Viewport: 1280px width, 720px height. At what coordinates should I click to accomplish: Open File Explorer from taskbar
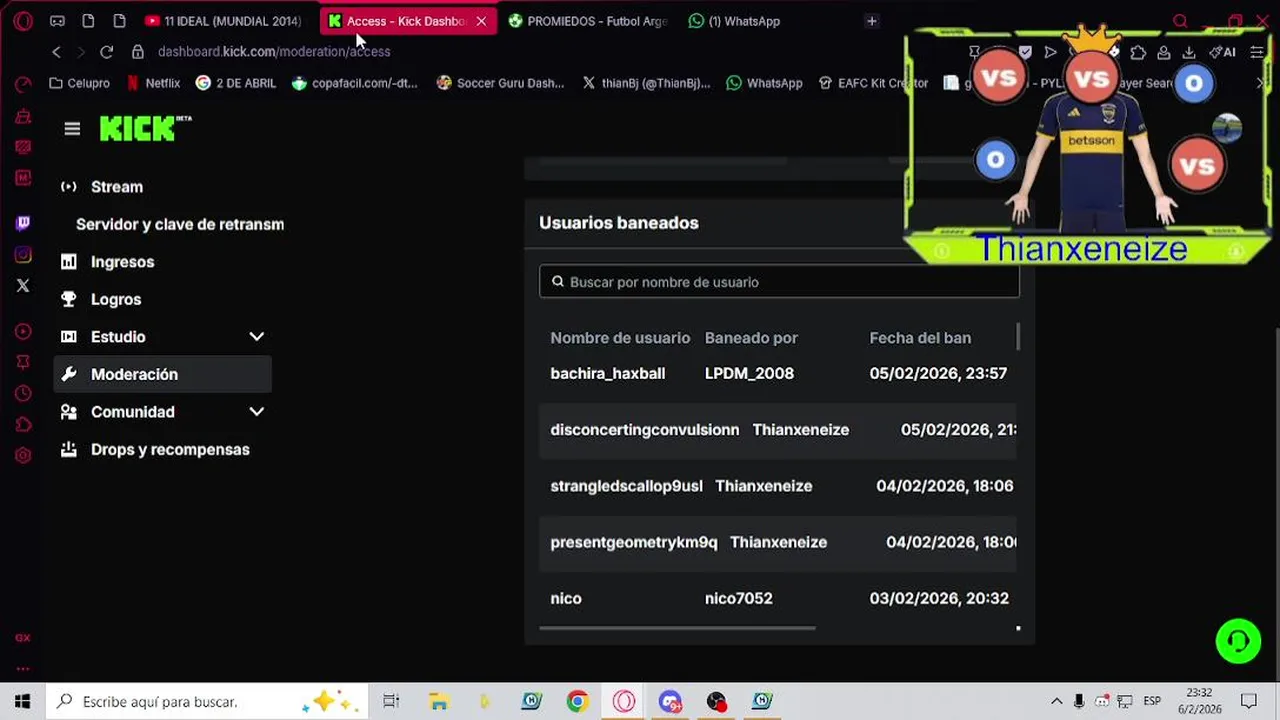click(x=438, y=701)
